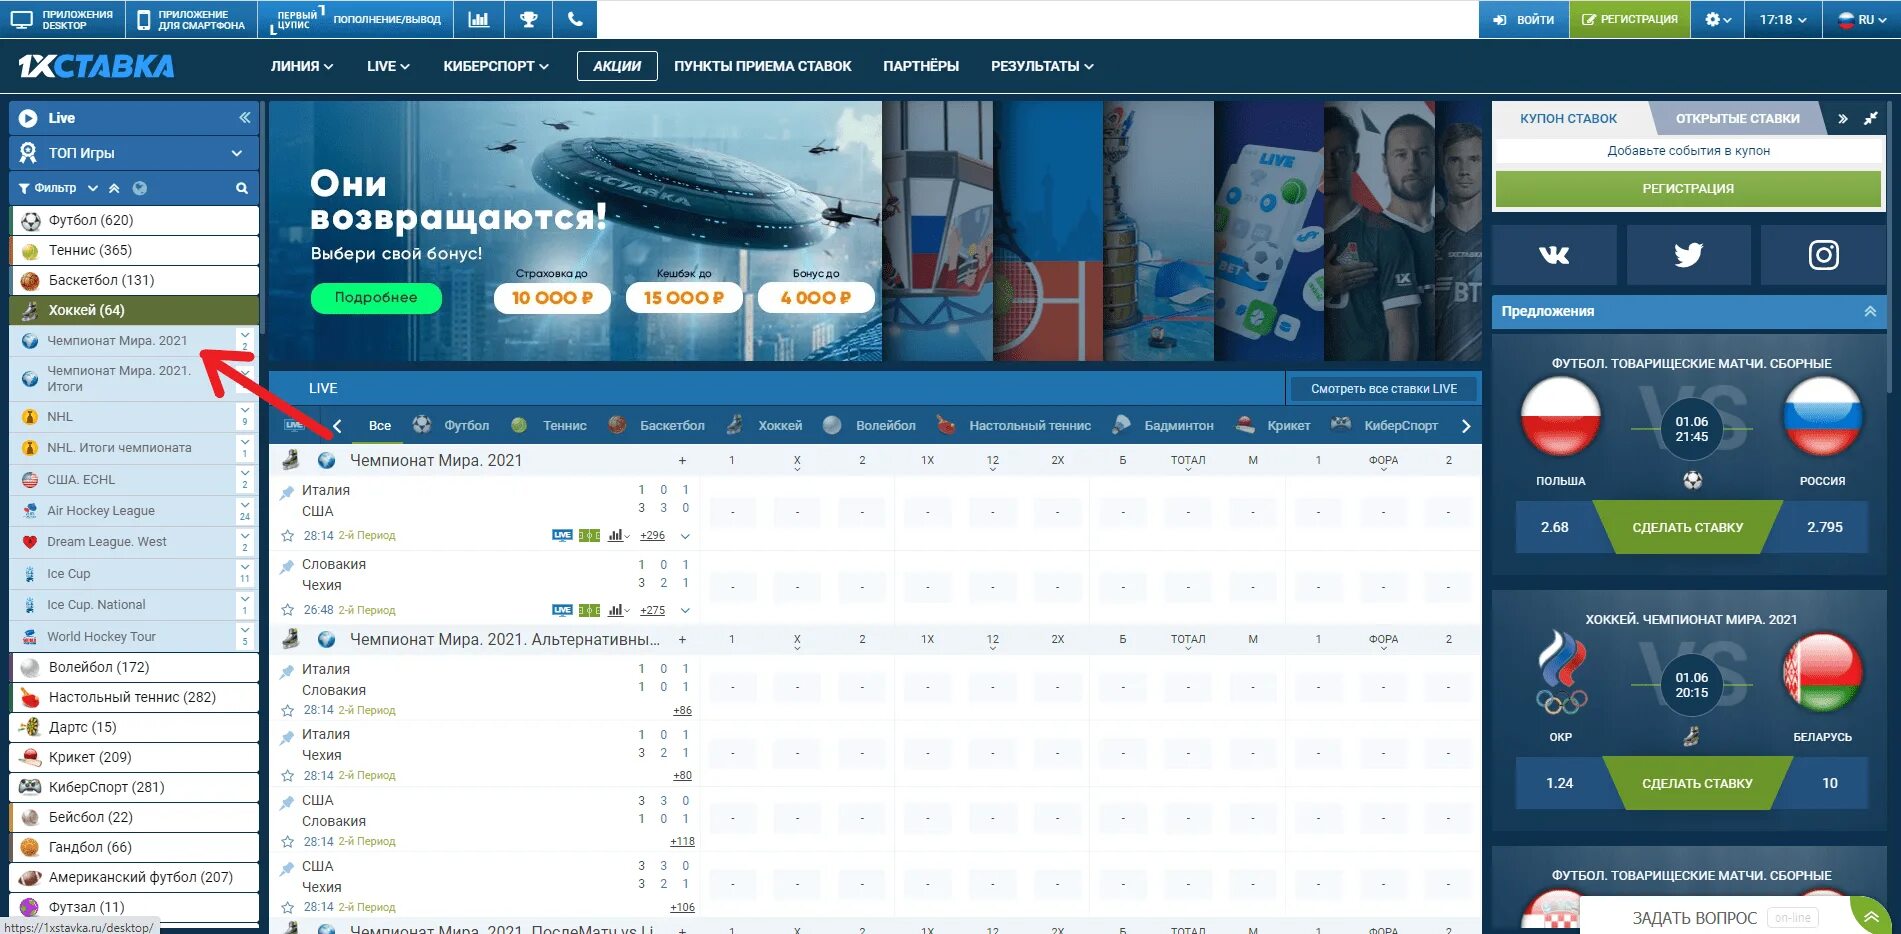Open the РЕЗУЛЬТАТЫ dropdown menu
Screen dimensions: 1901x934
click(x=1042, y=66)
